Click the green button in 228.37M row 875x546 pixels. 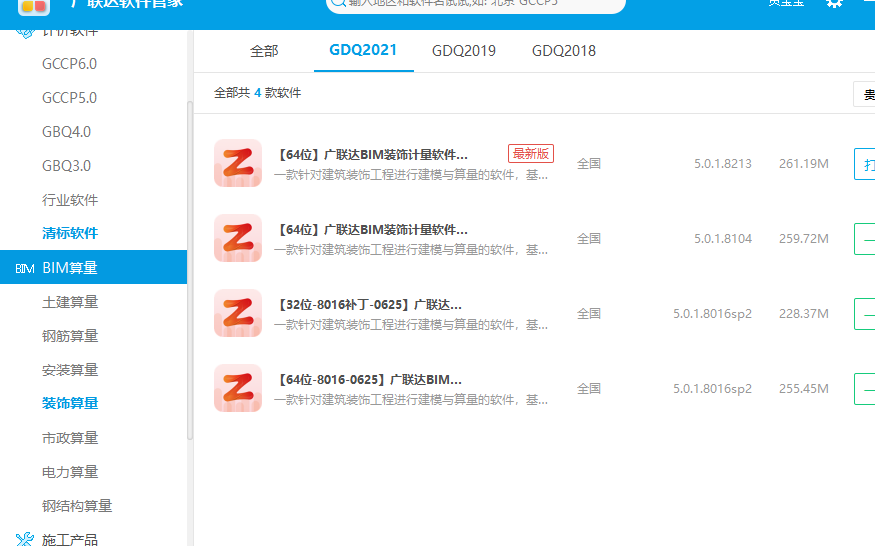point(864,314)
